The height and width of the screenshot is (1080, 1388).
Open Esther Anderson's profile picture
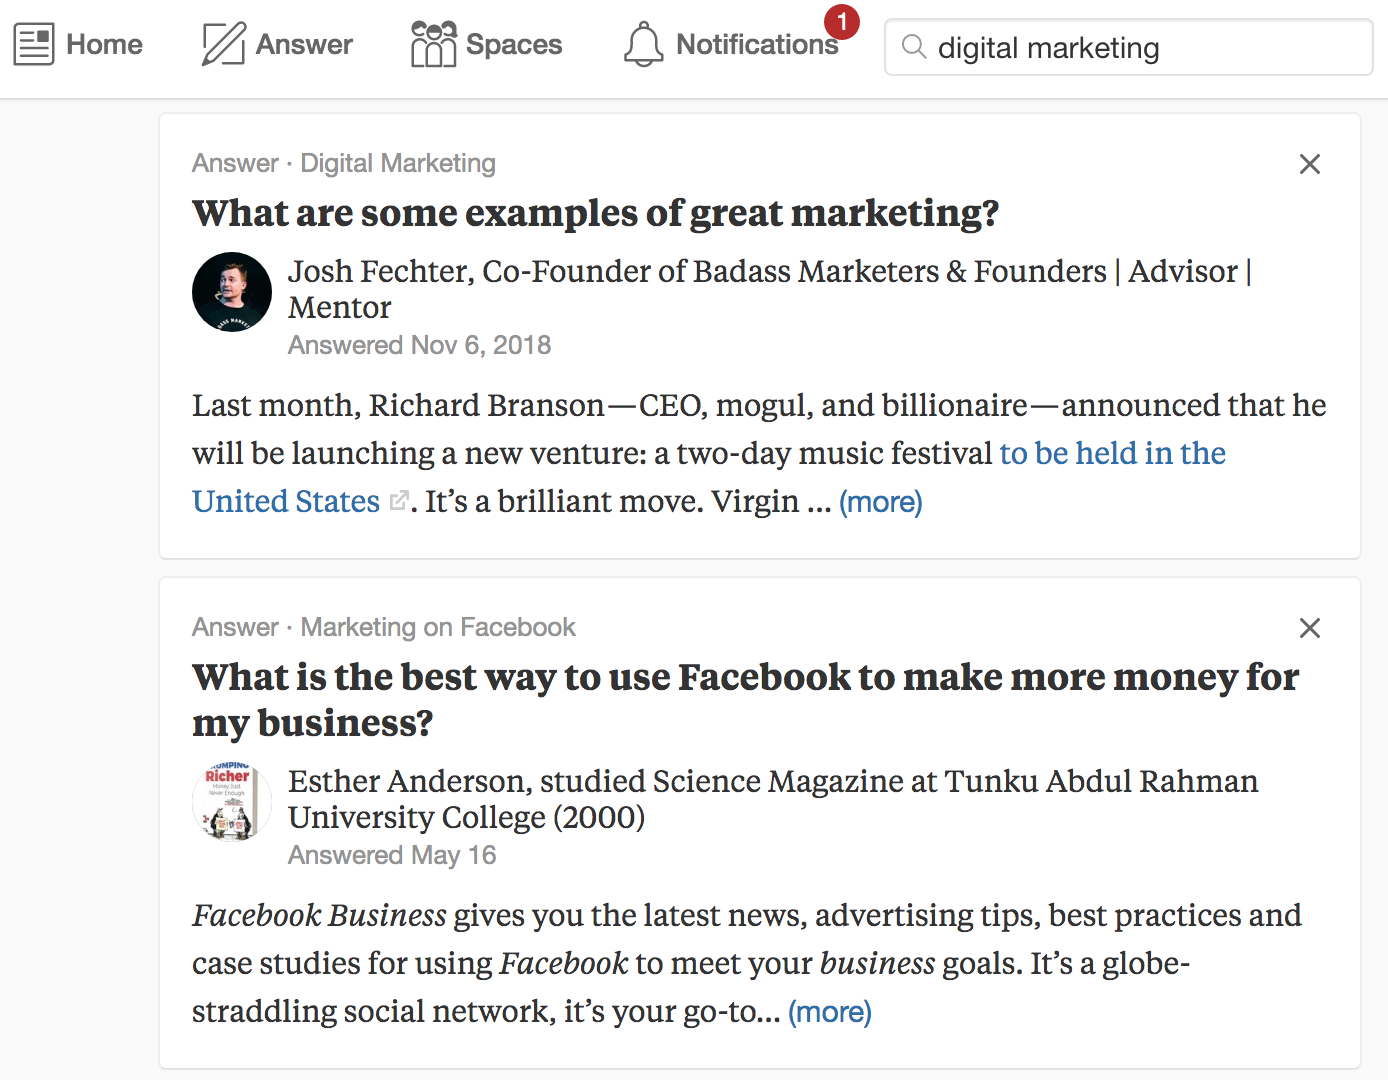[232, 802]
